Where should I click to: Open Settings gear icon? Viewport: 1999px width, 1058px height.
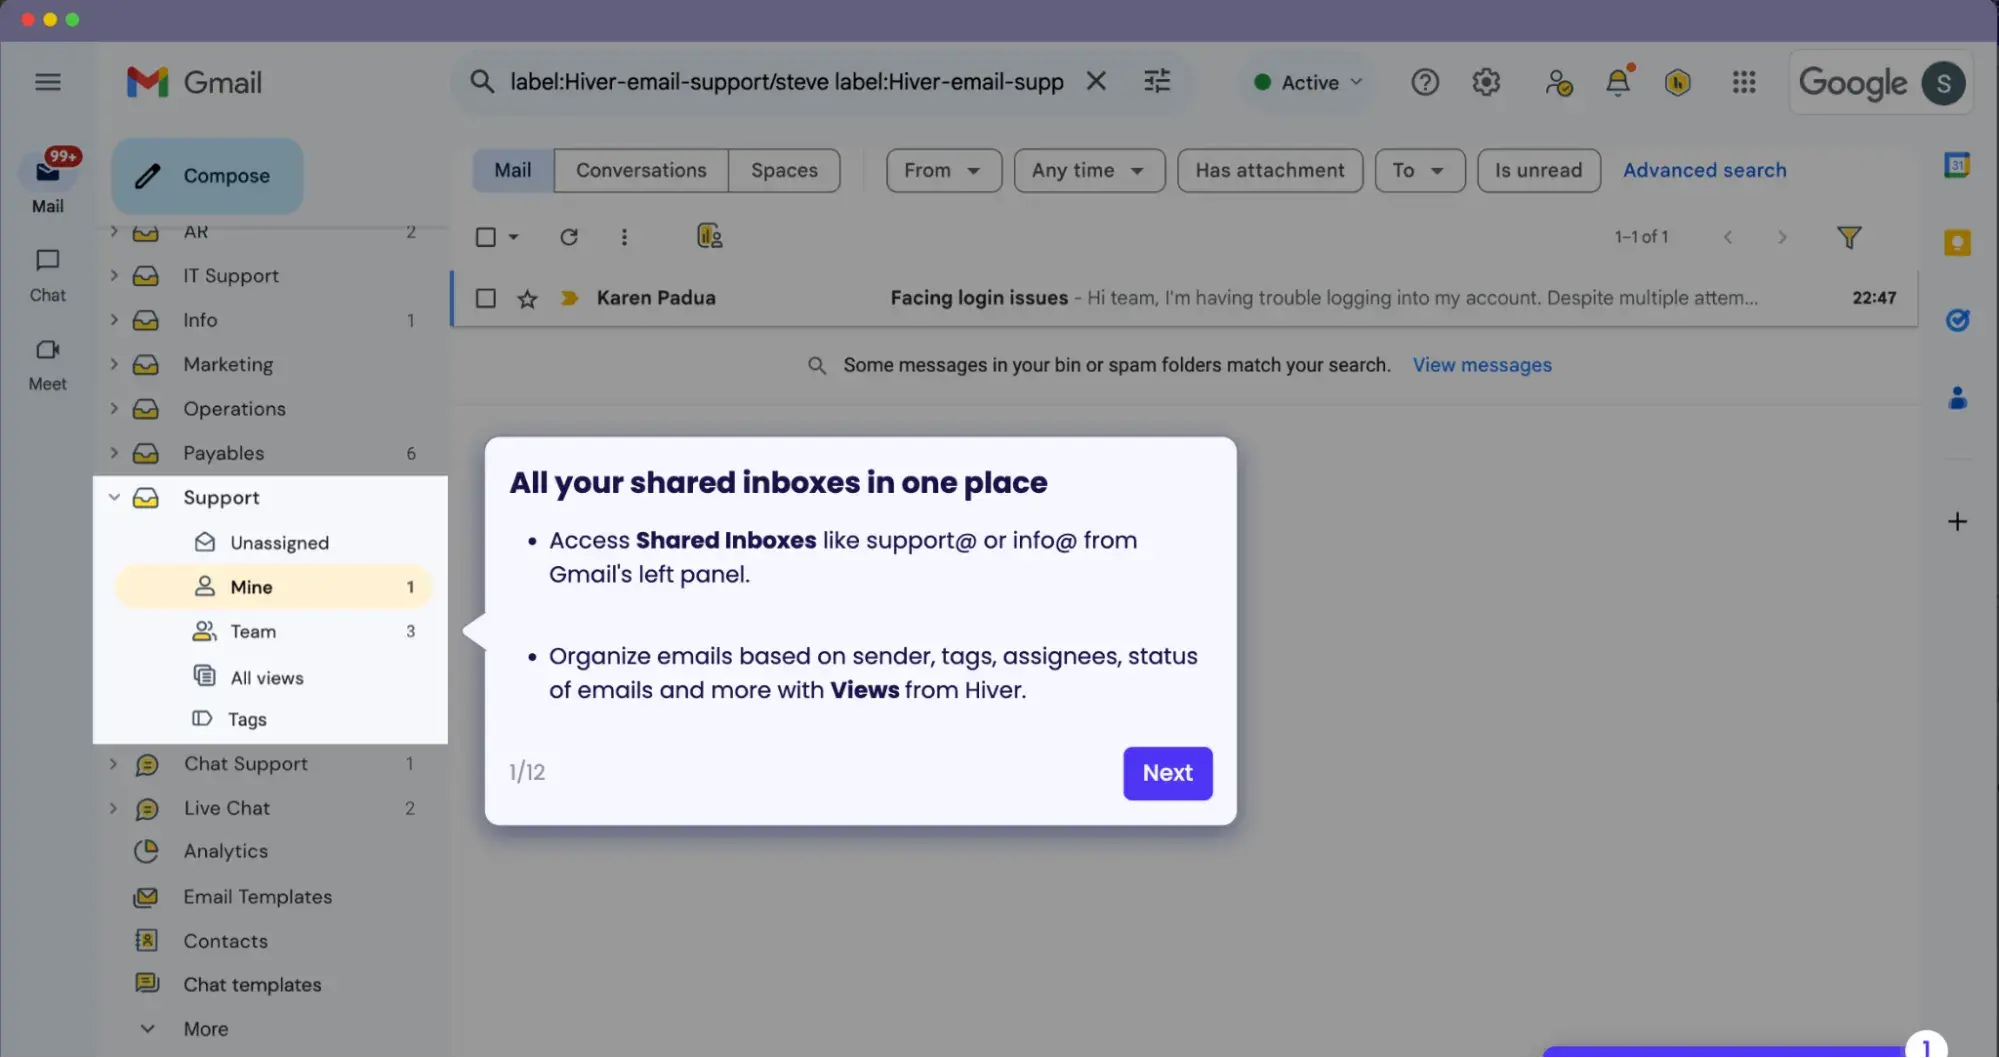click(x=1486, y=82)
